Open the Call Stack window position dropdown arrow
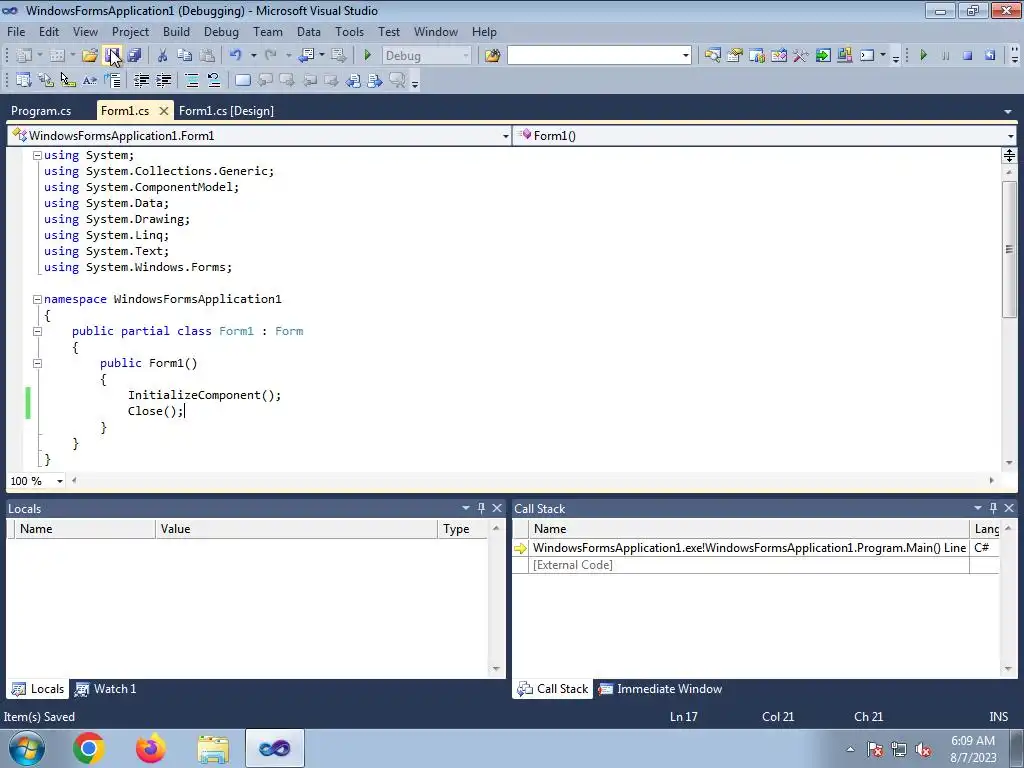This screenshot has width=1024, height=768. click(978, 508)
